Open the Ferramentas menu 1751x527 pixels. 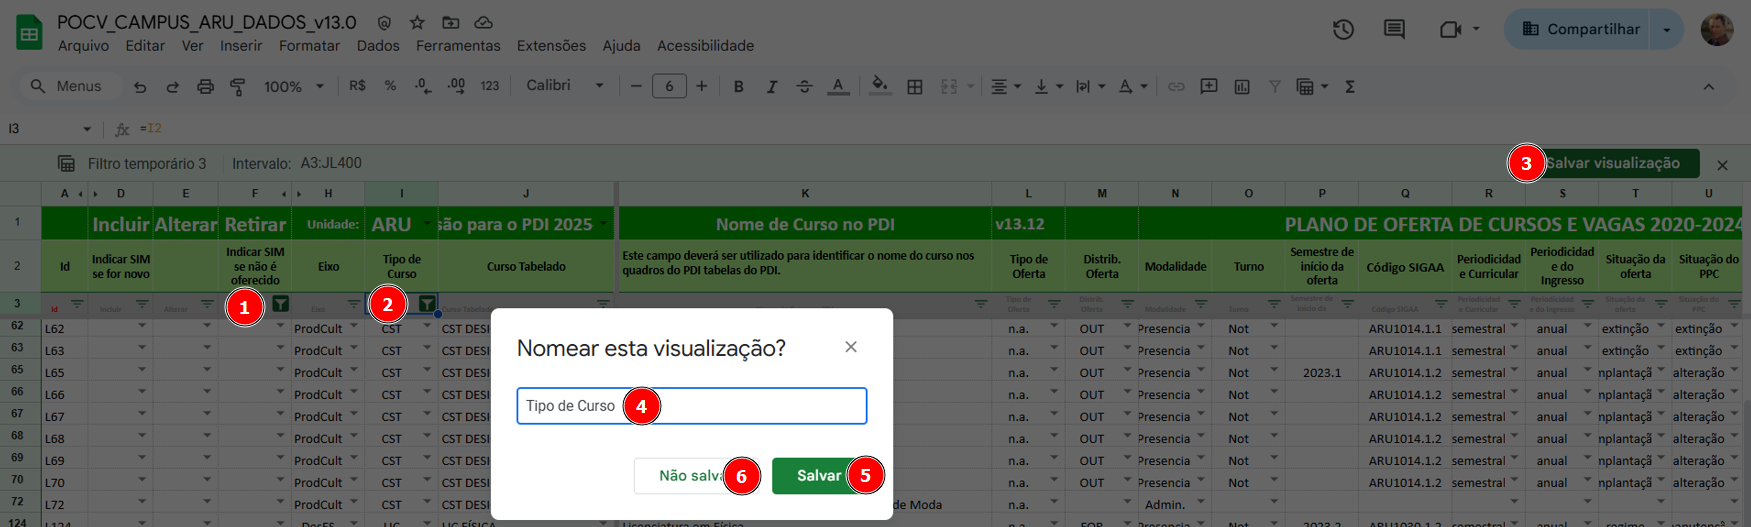coord(458,46)
